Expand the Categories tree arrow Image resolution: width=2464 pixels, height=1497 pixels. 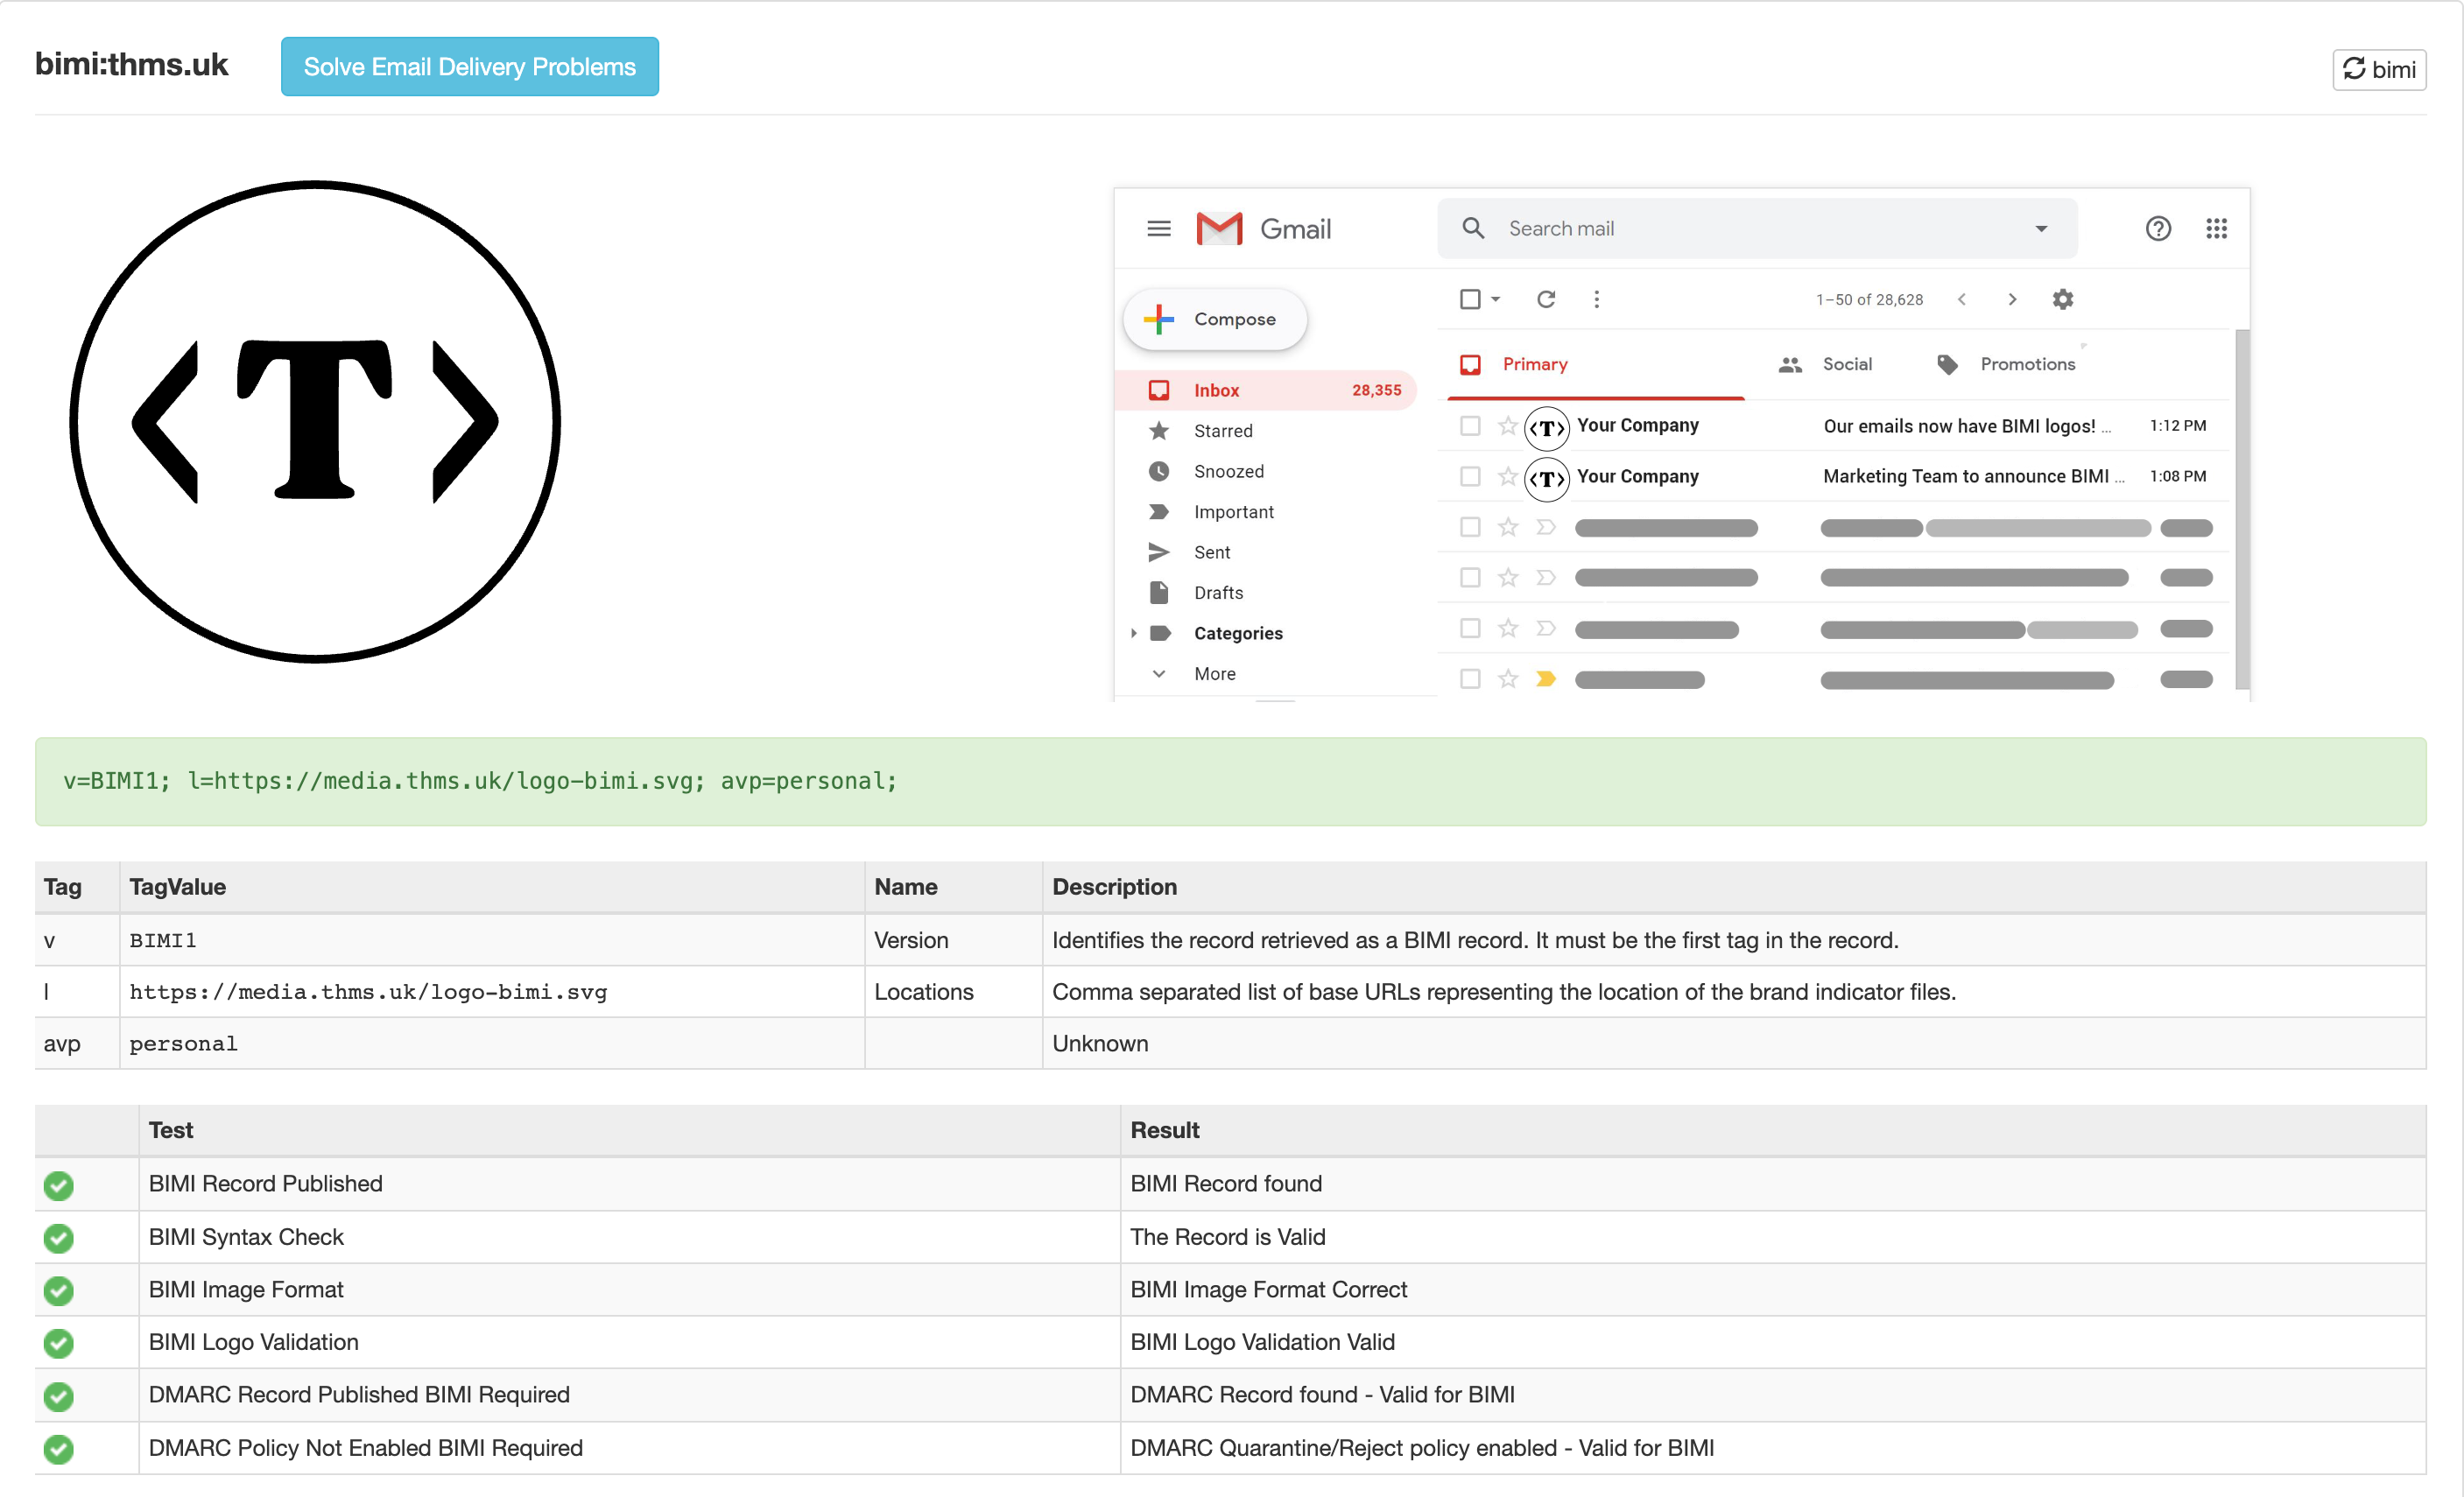1133,633
